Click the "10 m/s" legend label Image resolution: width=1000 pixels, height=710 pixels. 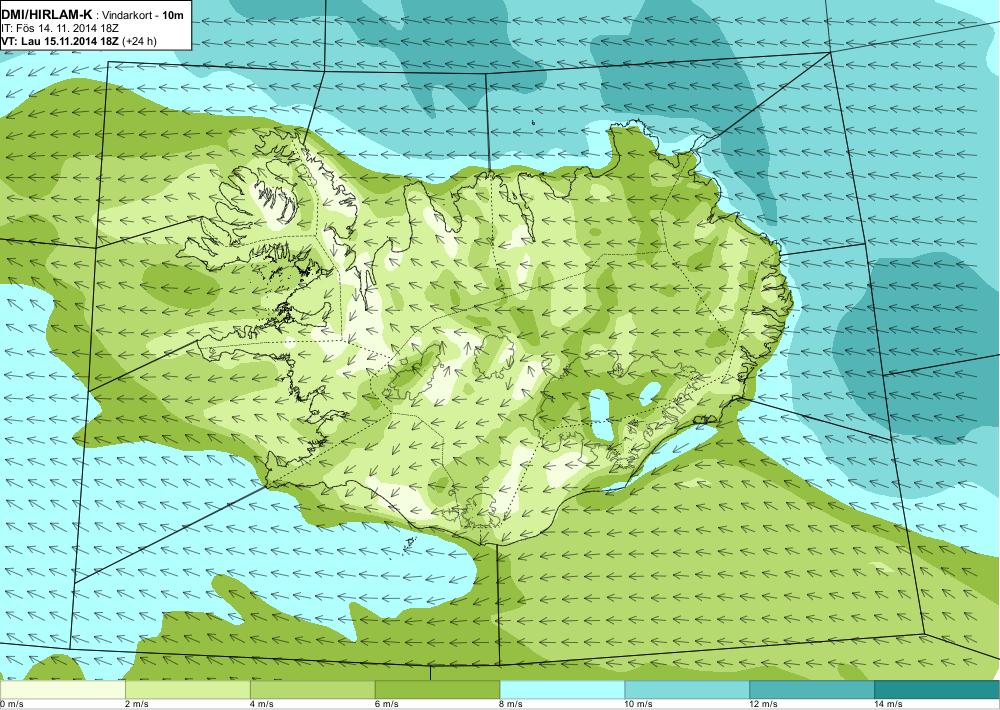tap(639, 704)
